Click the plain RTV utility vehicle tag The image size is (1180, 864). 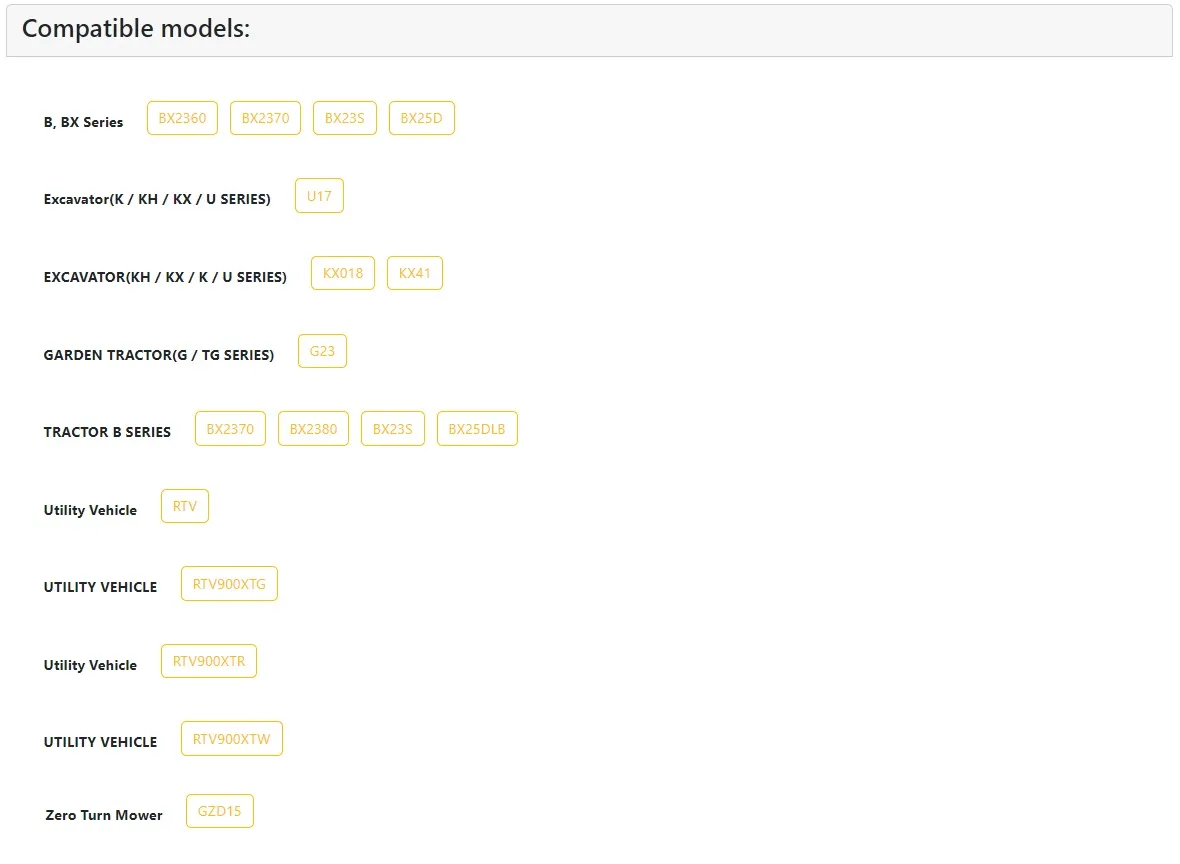(185, 506)
